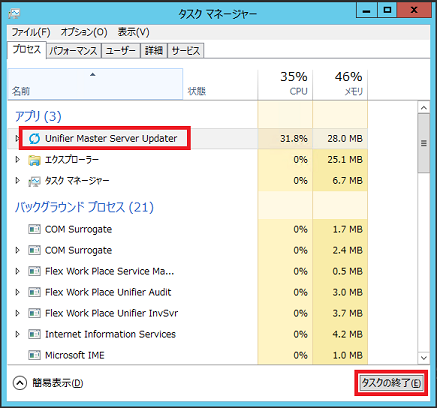Sort by the メモリ column header
437x408 pixels.
click(340, 84)
